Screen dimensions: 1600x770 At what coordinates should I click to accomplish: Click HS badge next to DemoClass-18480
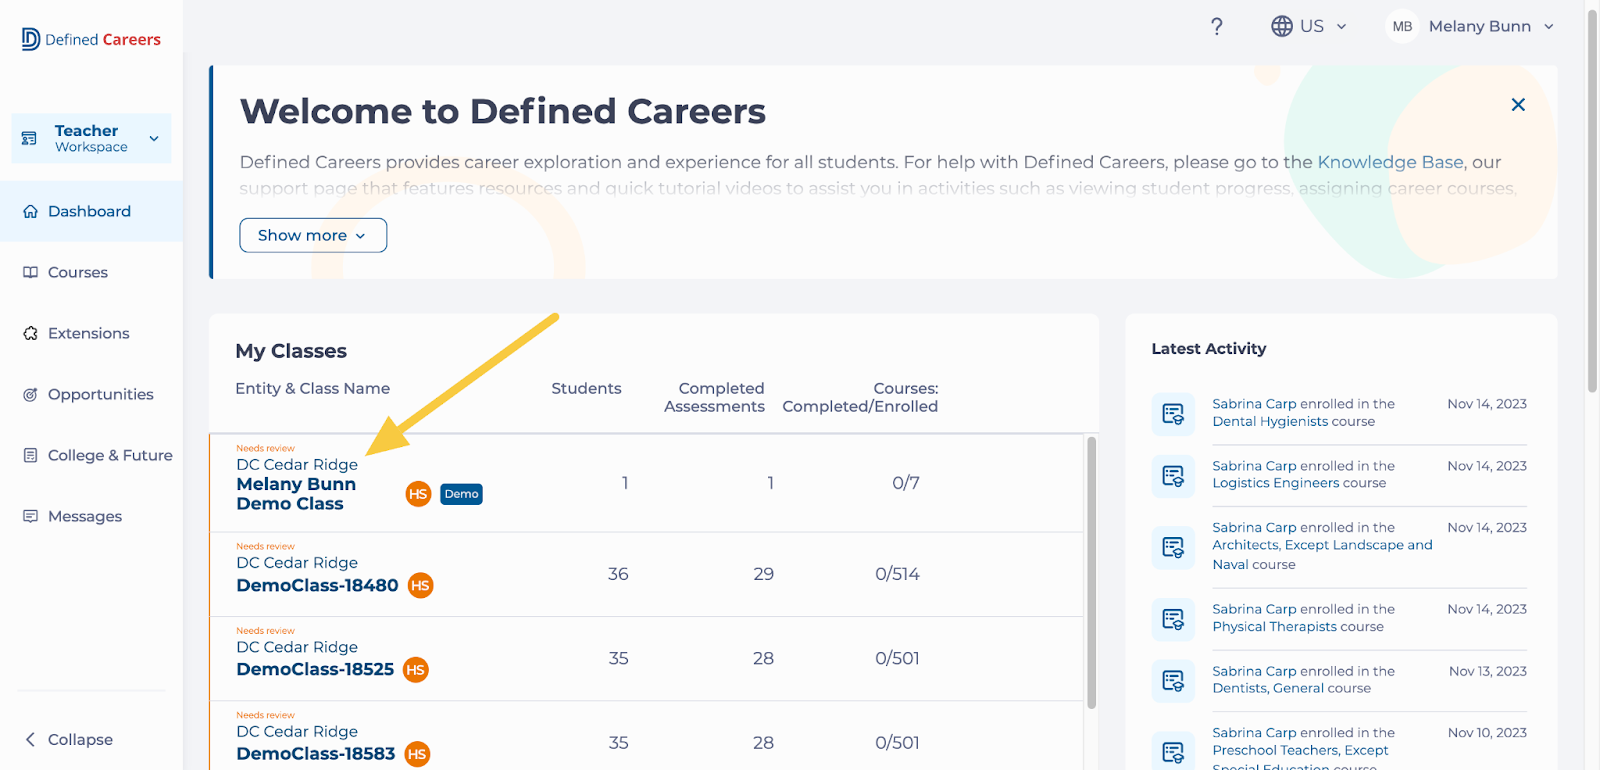(x=420, y=586)
